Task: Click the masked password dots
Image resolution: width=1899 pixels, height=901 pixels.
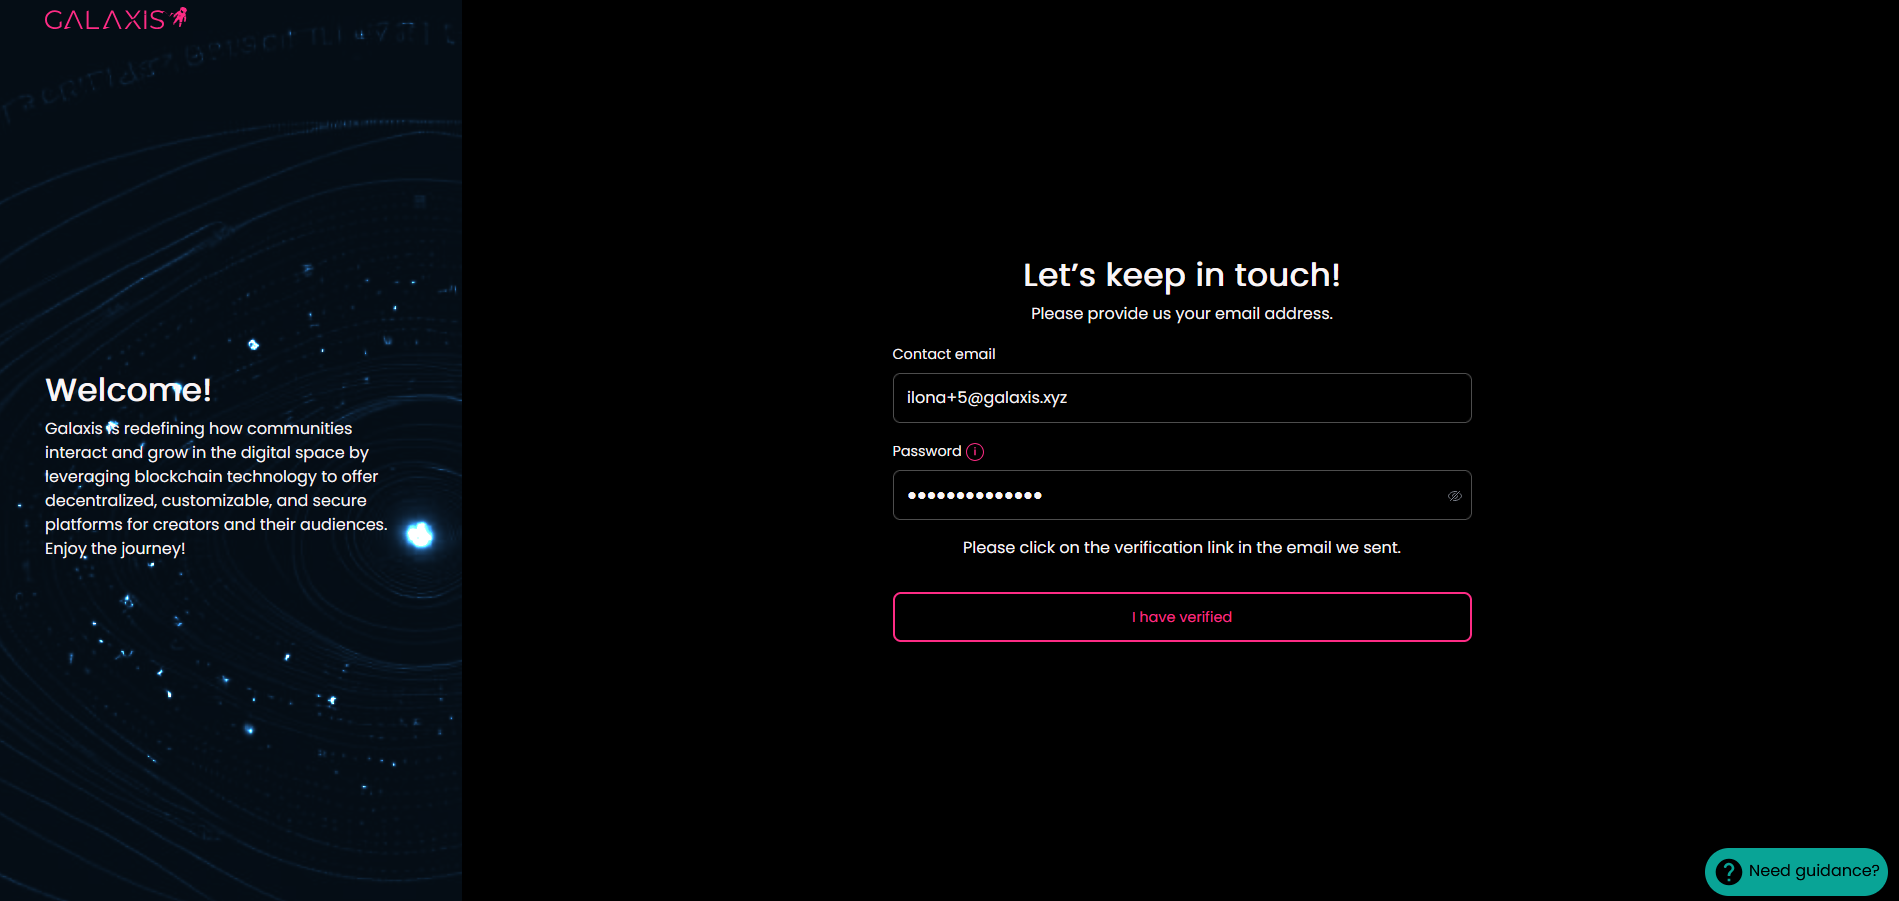Action: (x=974, y=496)
